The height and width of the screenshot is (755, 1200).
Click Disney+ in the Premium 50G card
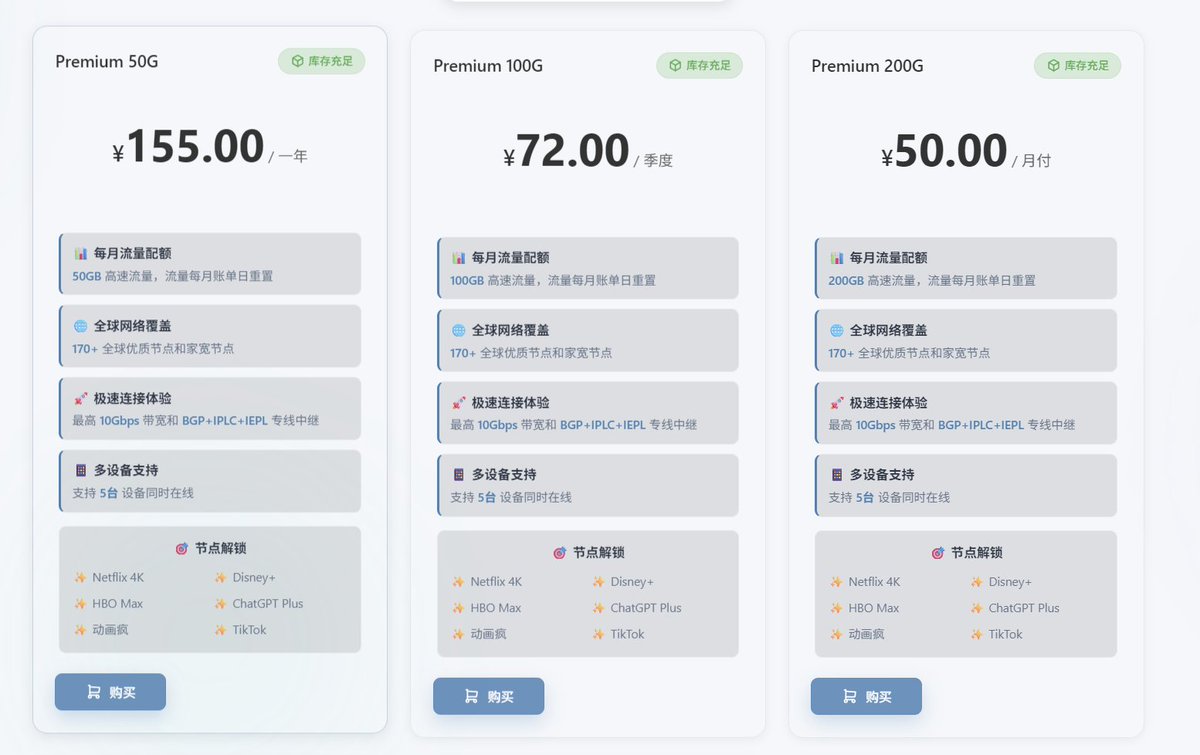tap(254, 577)
